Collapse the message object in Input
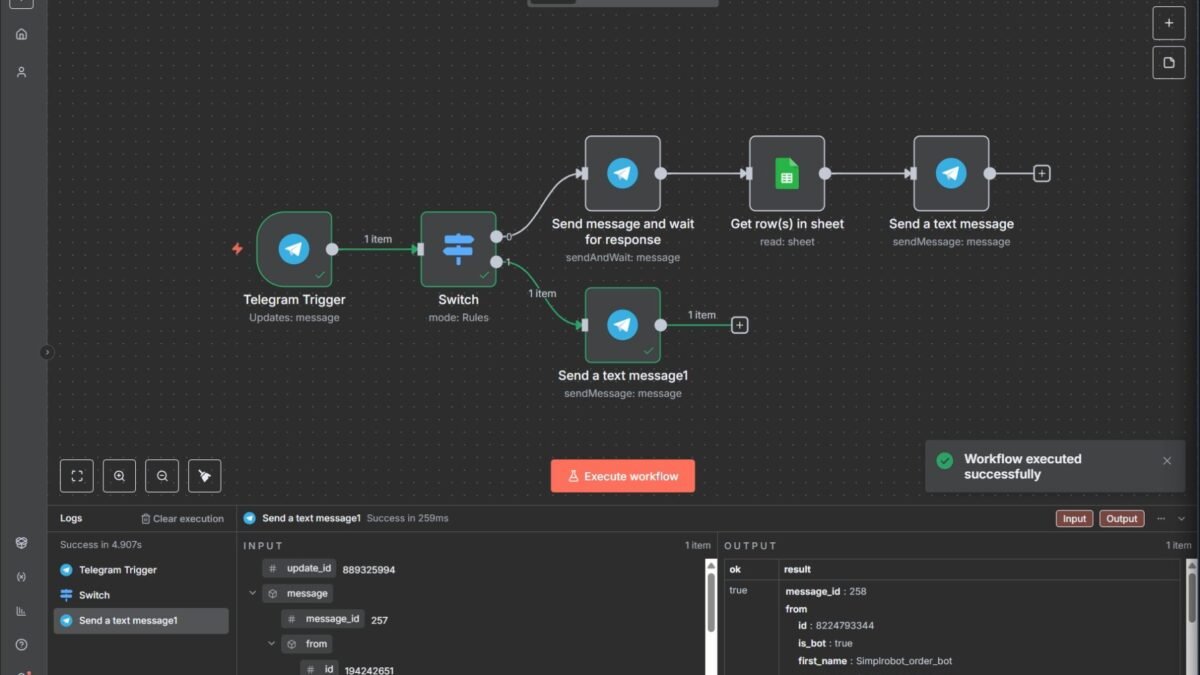Viewport: 1200px width, 675px height. tap(252, 593)
